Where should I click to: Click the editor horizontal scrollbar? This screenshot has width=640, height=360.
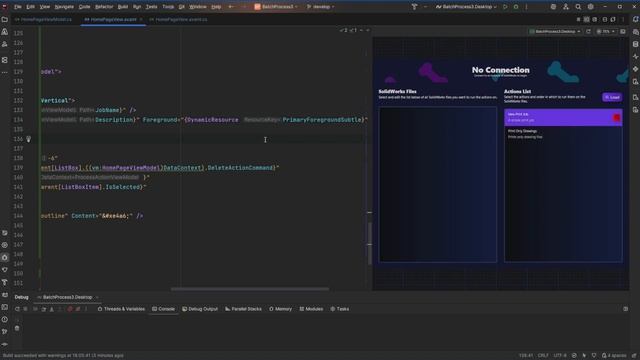click(250, 289)
